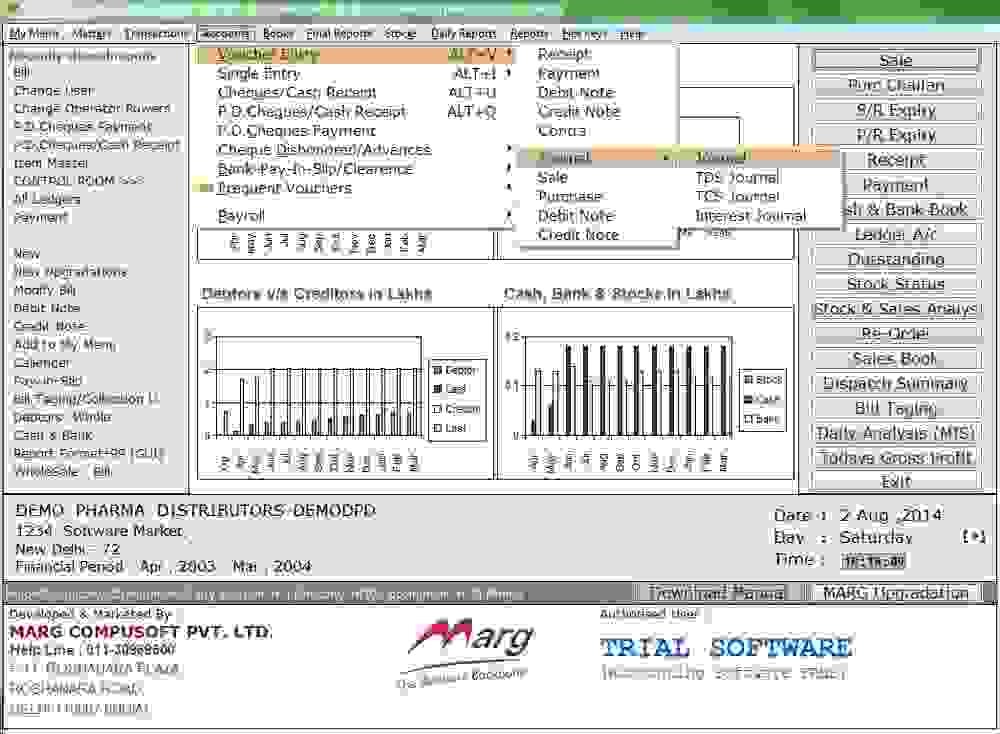
Task: Click Change User in left list
Action: (x=55, y=91)
